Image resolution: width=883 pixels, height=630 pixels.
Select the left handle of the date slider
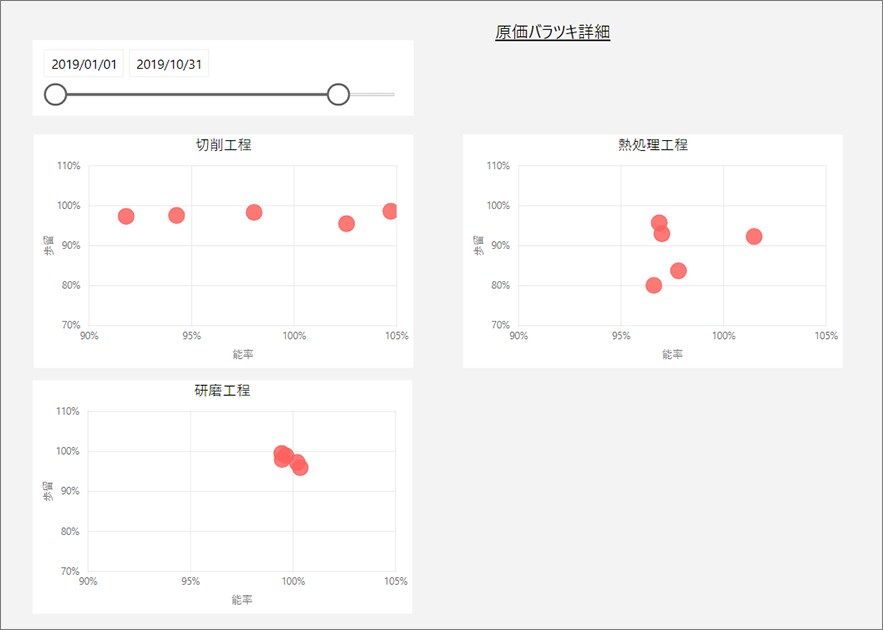coord(56,95)
